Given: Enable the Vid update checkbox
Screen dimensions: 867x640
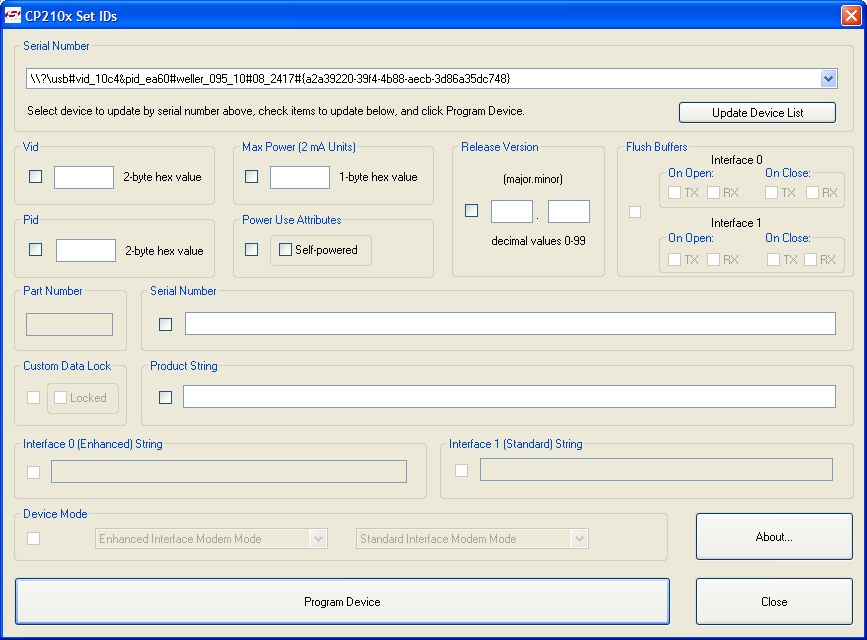Looking at the screenshot, I should point(35,176).
